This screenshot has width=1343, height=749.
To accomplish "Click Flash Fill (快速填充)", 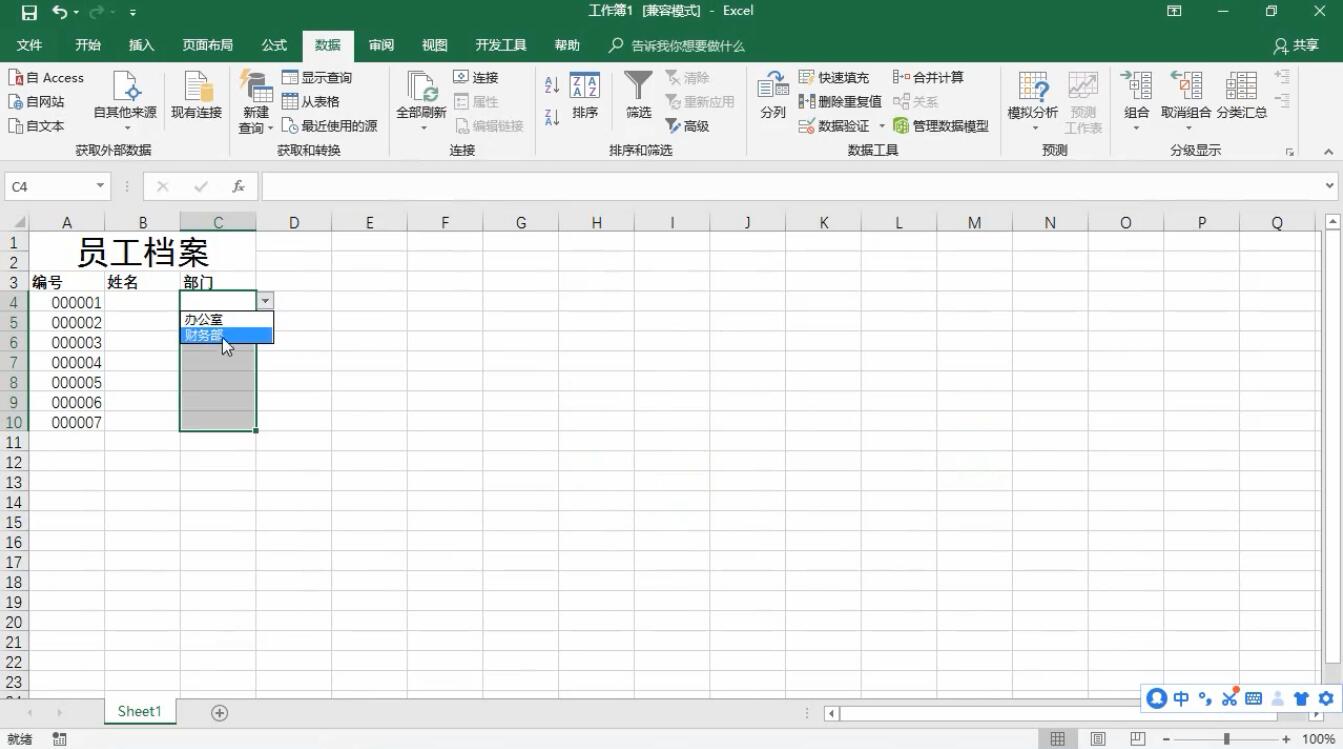I will pos(835,77).
